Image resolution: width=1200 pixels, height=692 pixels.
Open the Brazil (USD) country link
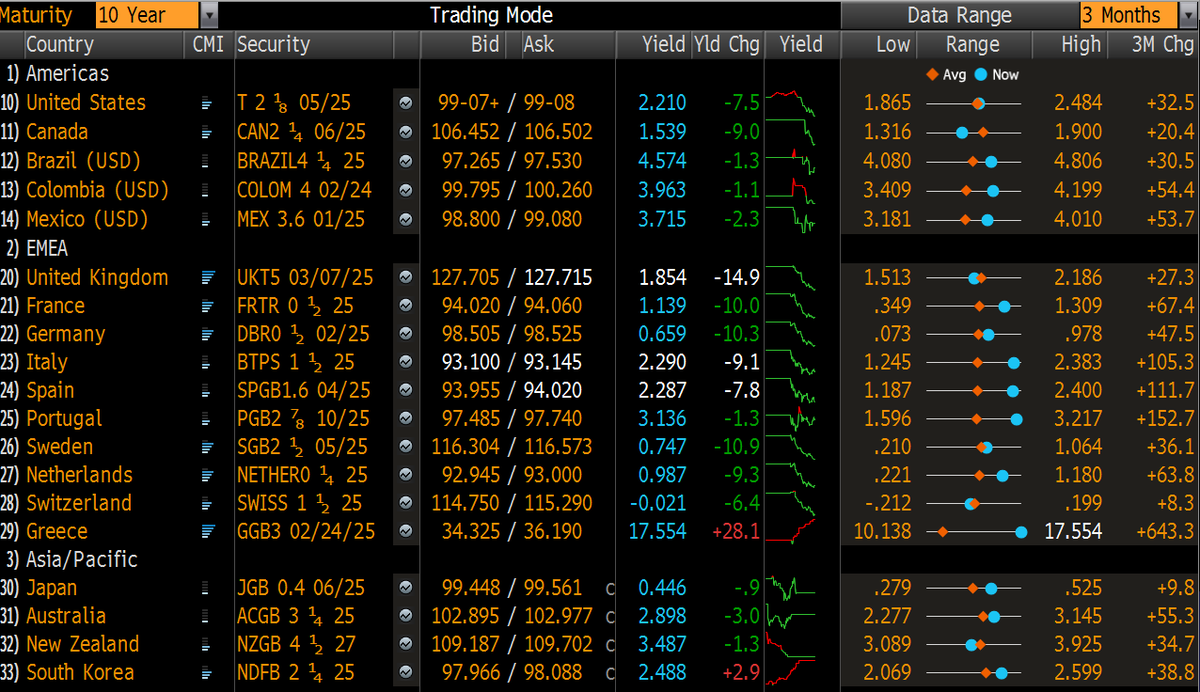tap(83, 160)
